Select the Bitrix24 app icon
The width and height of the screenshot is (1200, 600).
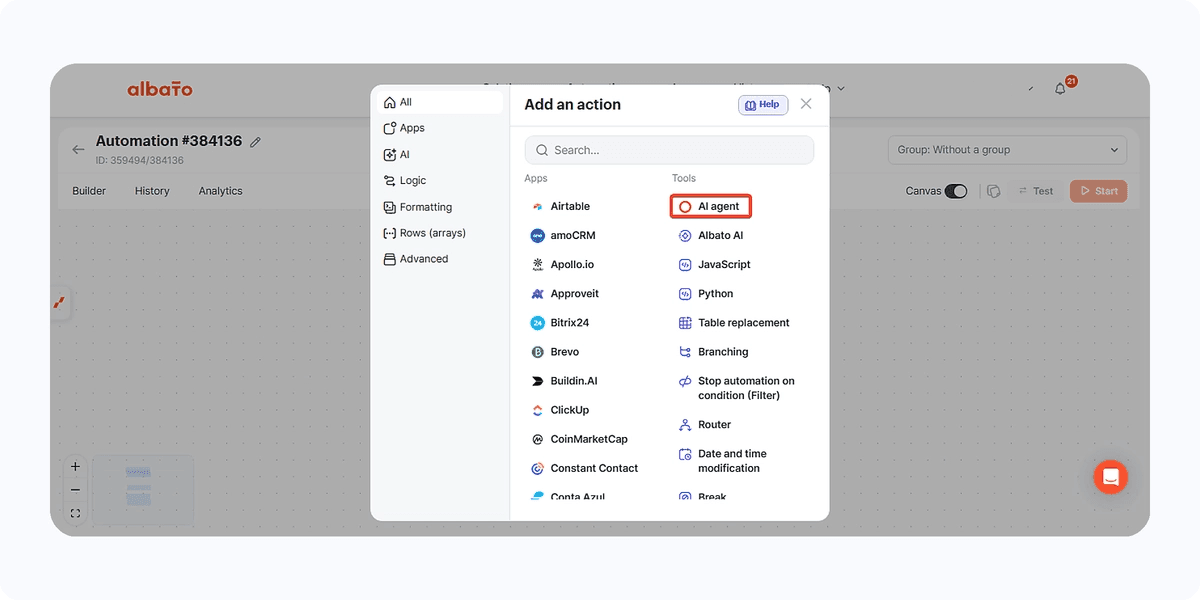pos(538,323)
